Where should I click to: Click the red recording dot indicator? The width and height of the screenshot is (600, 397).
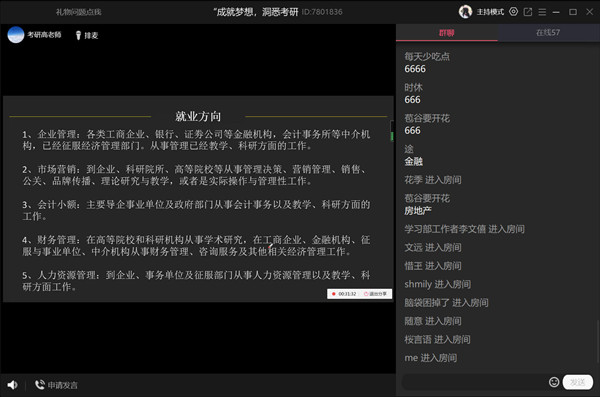click(334, 294)
